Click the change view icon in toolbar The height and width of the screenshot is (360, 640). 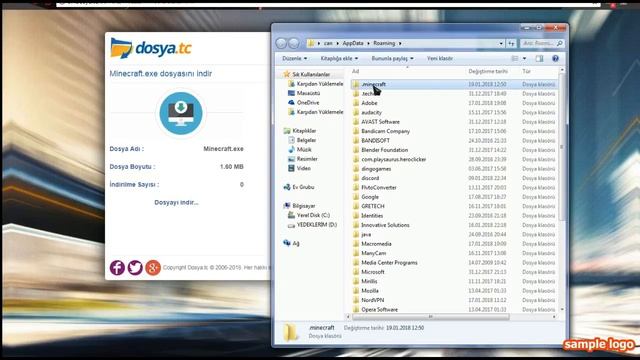click(515, 59)
